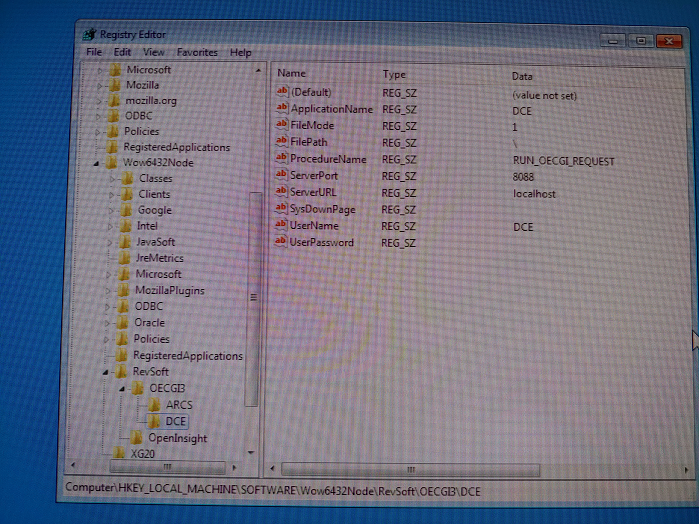Click the Registry Editor title bar icon
The image size is (699, 524).
point(90,34)
